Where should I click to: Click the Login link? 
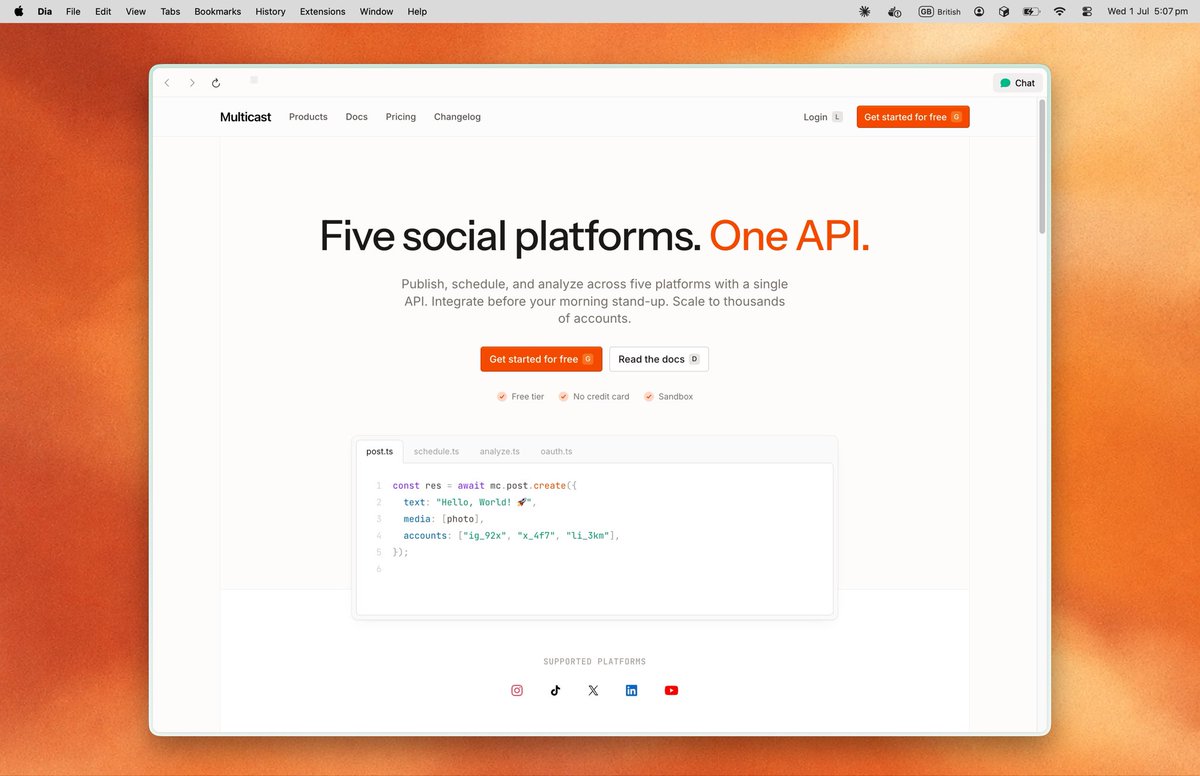click(823, 117)
